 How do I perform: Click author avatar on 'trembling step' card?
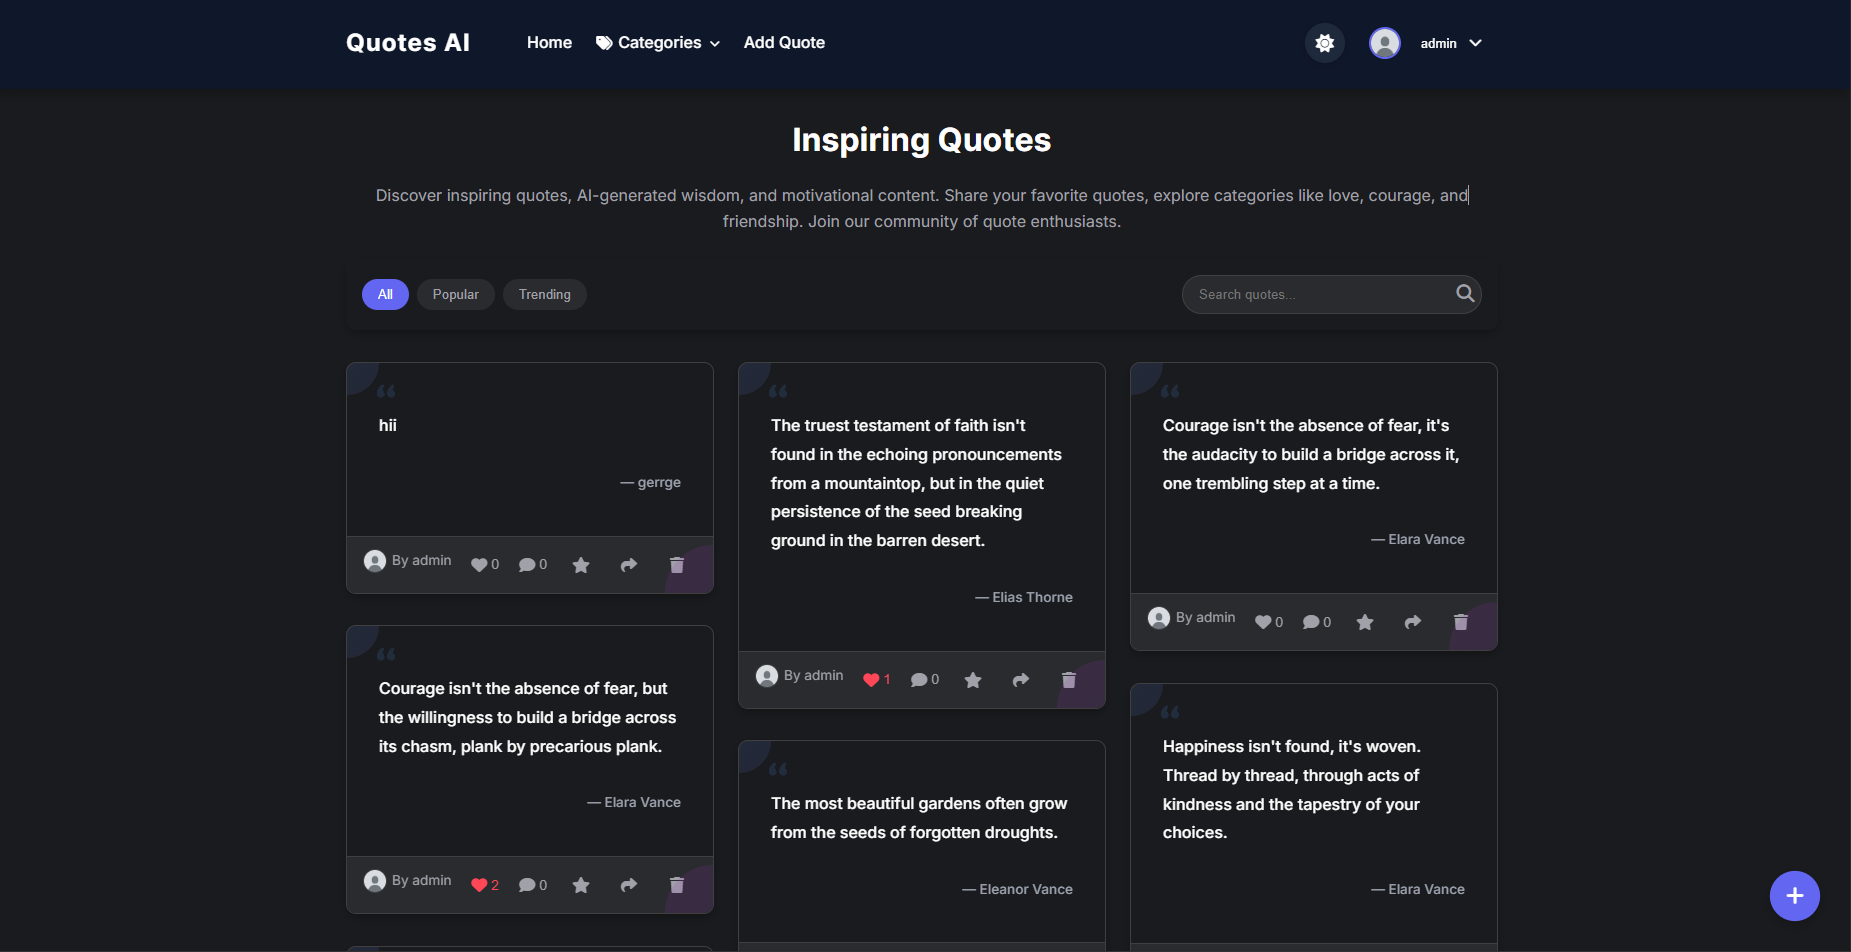tap(1159, 618)
